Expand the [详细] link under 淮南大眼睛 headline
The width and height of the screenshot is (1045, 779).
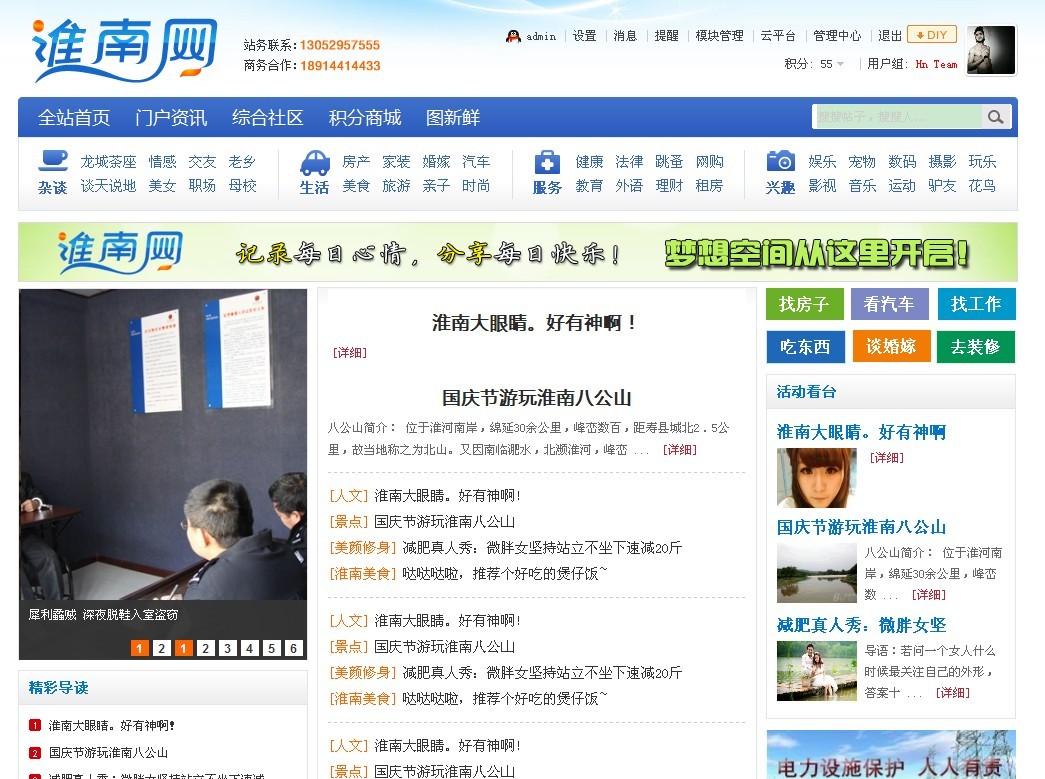click(349, 352)
